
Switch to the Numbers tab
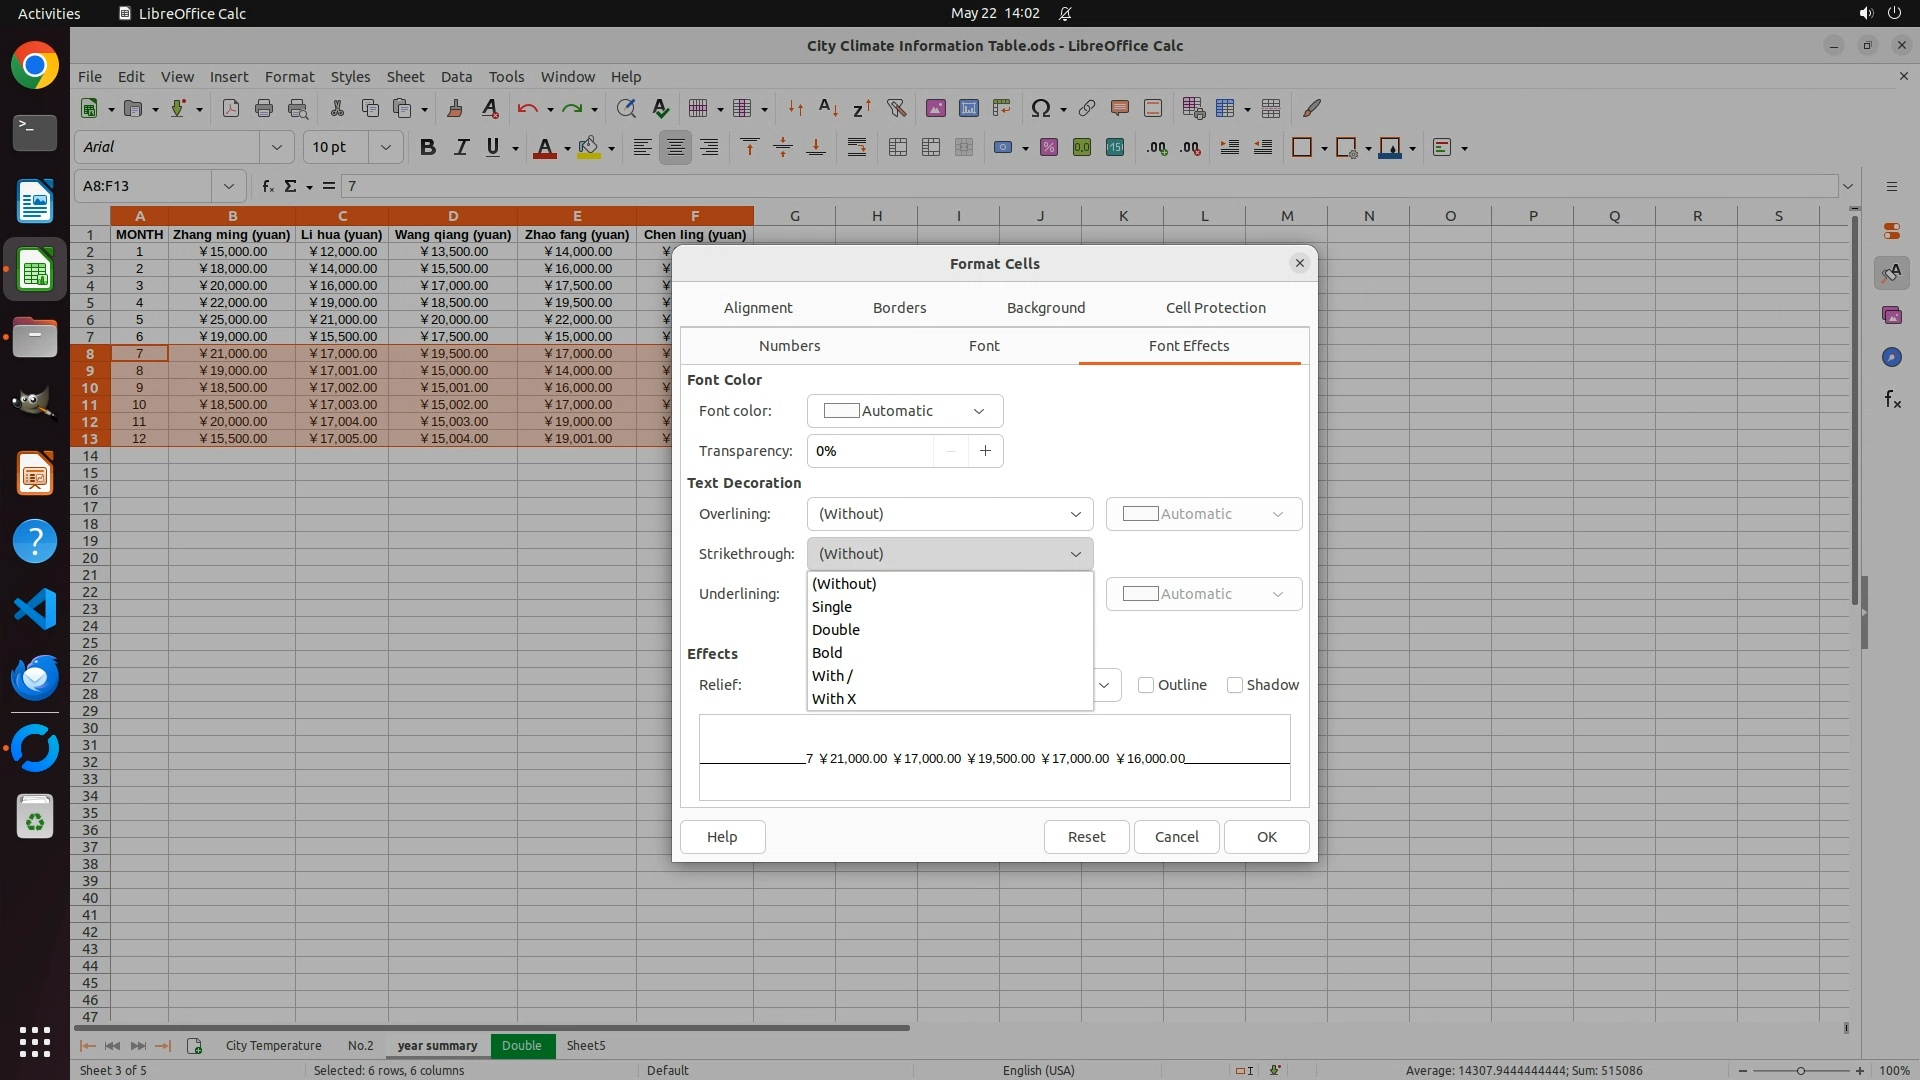pyautogui.click(x=789, y=346)
